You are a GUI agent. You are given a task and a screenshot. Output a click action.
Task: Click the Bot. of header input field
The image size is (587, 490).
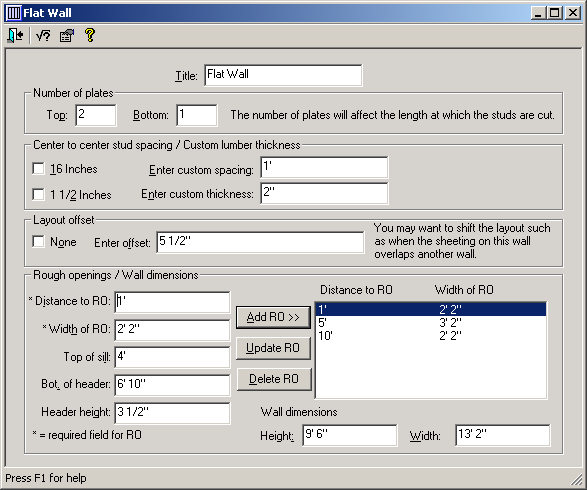click(x=172, y=385)
